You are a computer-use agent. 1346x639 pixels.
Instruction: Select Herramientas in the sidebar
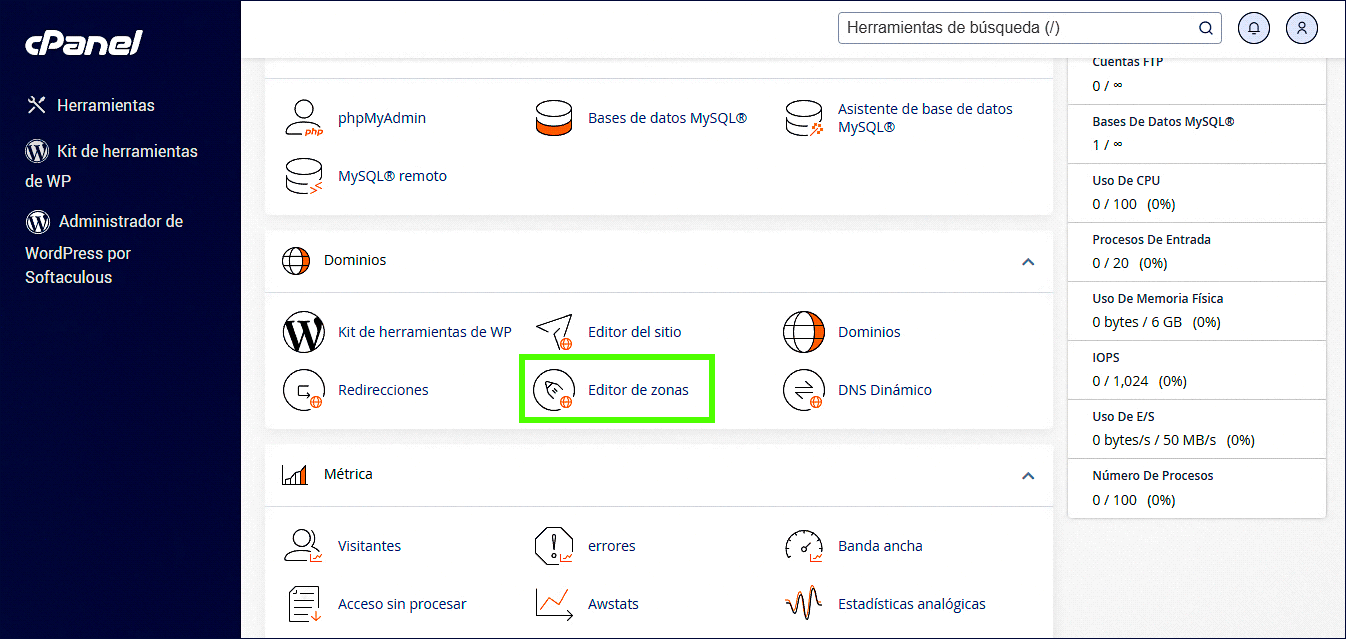(x=105, y=105)
